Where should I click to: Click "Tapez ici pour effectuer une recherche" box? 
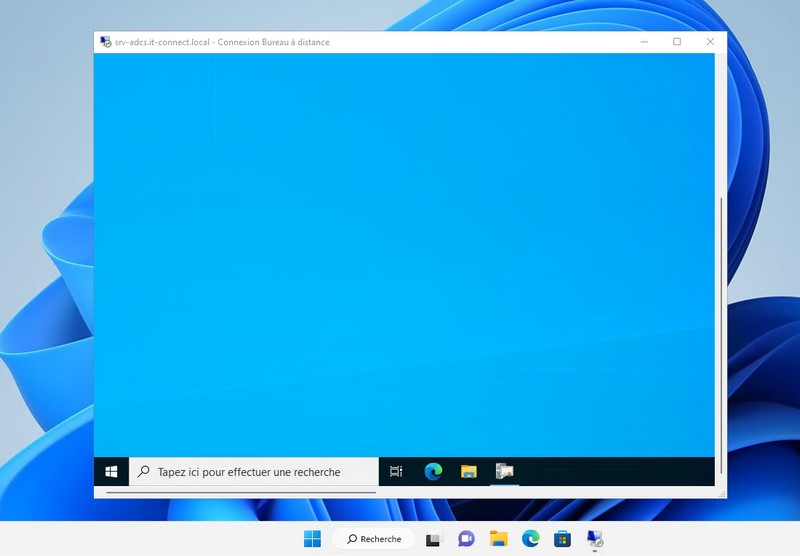pos(255,472)
